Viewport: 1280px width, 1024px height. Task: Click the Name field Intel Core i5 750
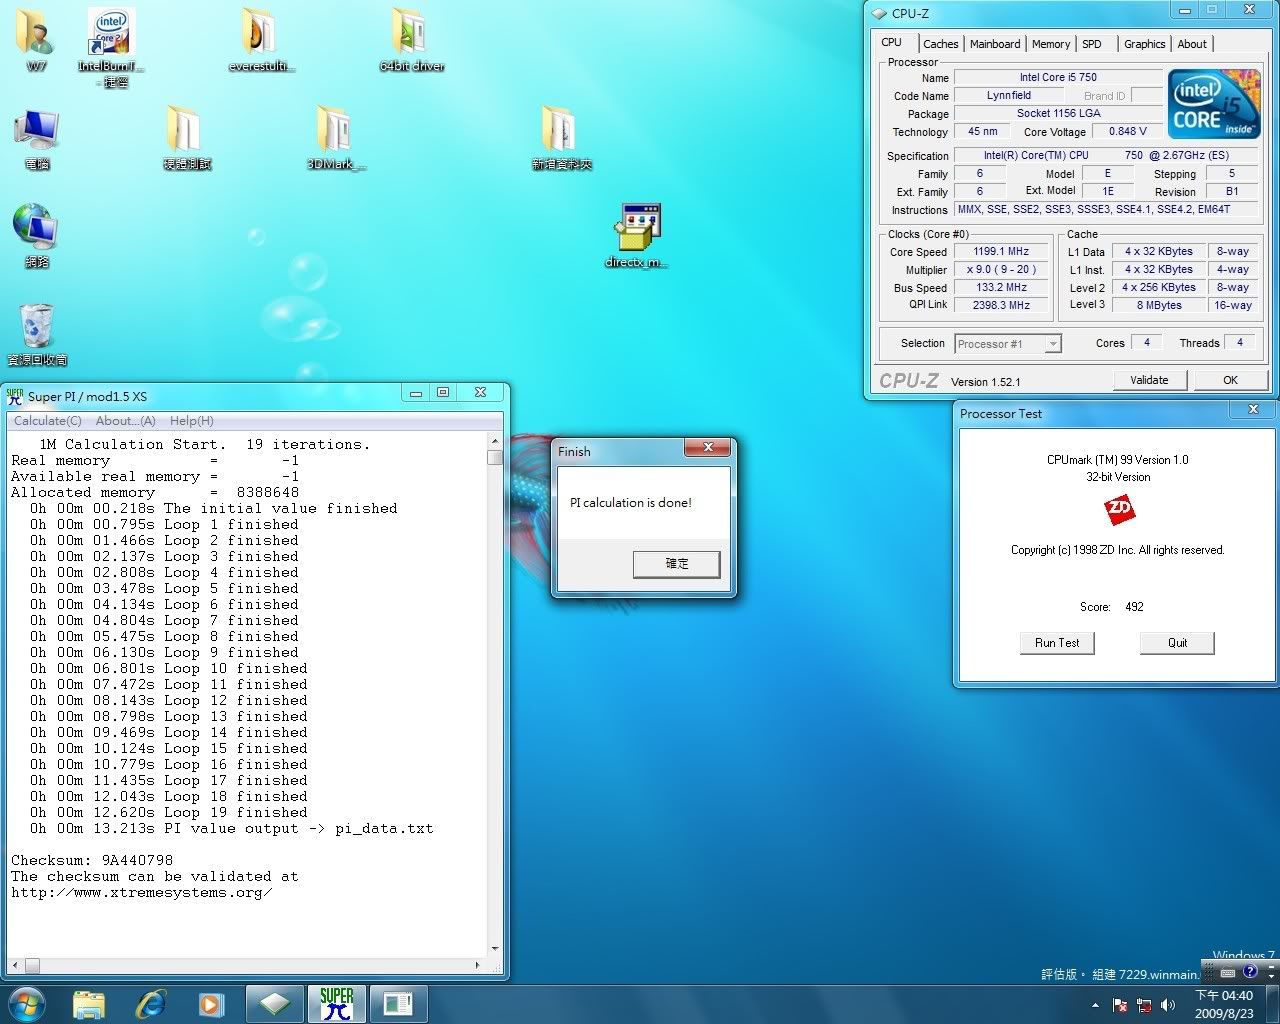[1058, 77]
